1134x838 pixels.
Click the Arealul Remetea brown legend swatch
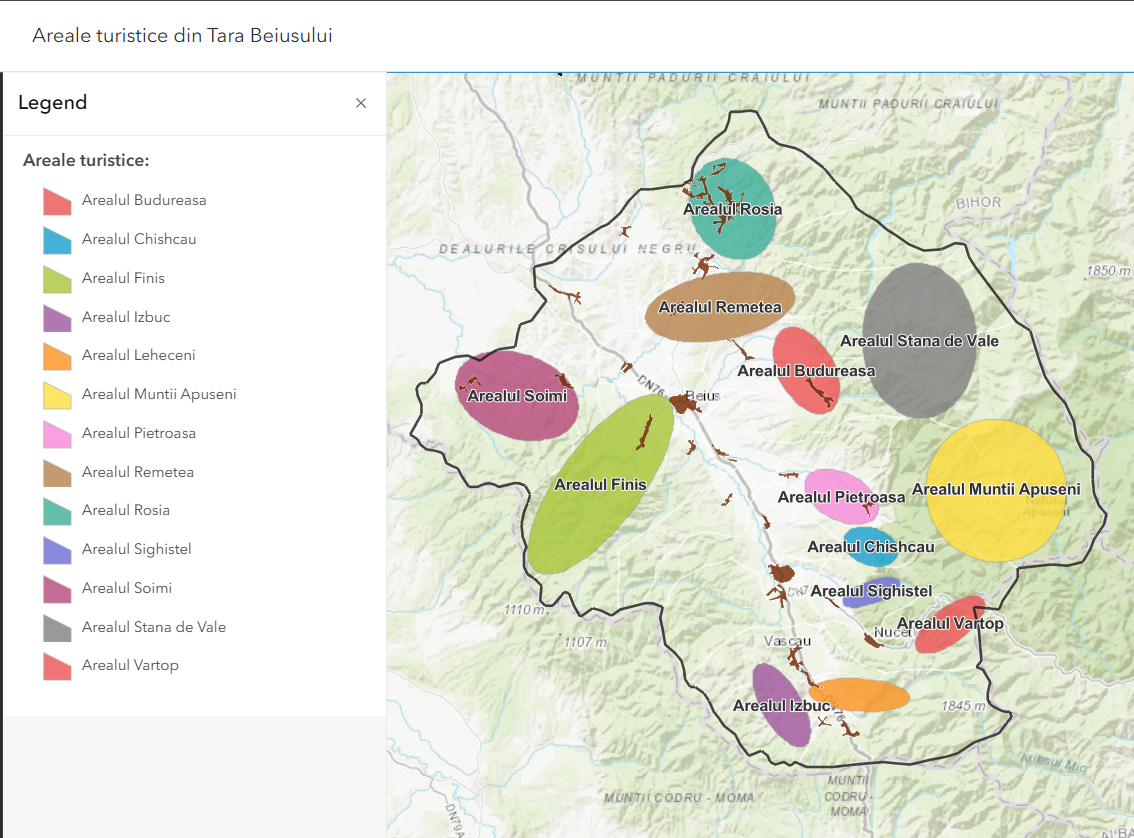point(57,473)
